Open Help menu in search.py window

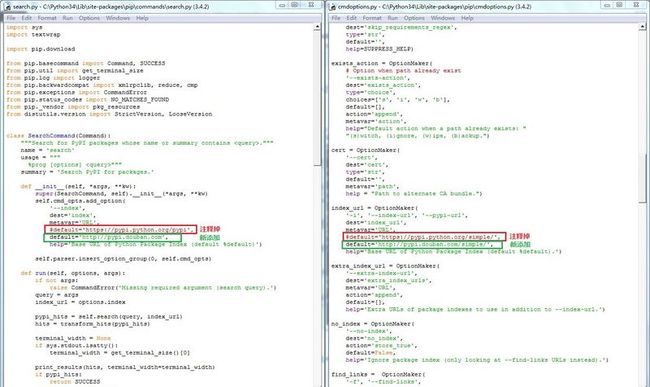[142, 18]
